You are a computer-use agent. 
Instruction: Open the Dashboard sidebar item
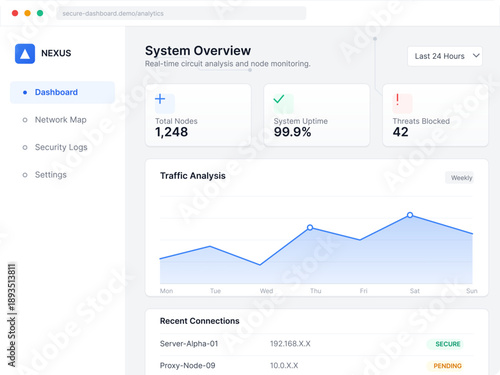[62, 92]
